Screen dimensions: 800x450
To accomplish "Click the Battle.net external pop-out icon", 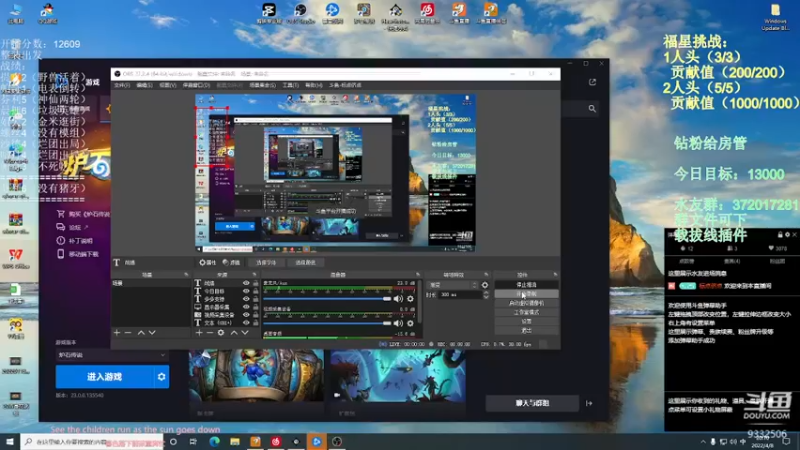I will tap(592, 82).
